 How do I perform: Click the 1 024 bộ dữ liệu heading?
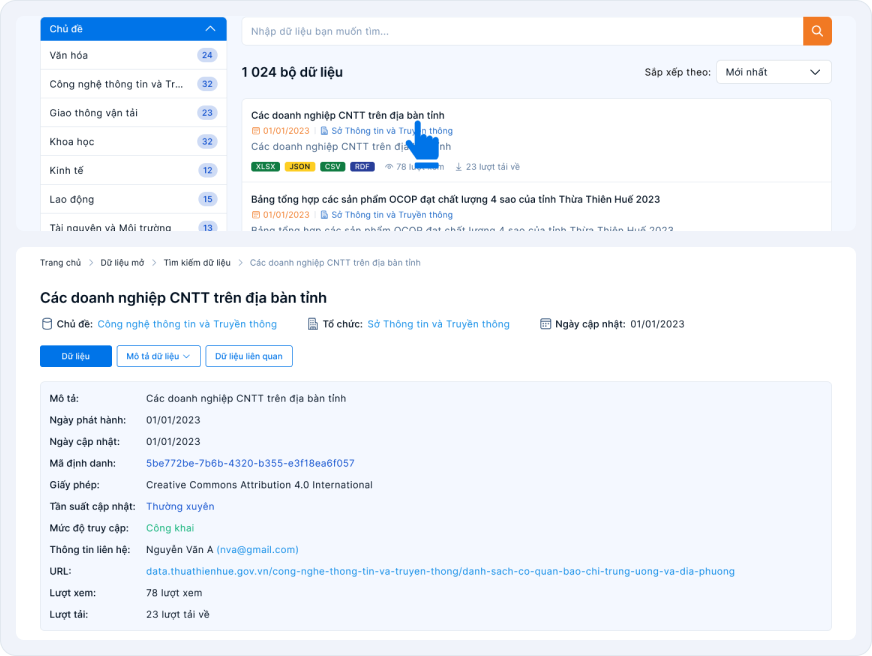tap(292, 72)
